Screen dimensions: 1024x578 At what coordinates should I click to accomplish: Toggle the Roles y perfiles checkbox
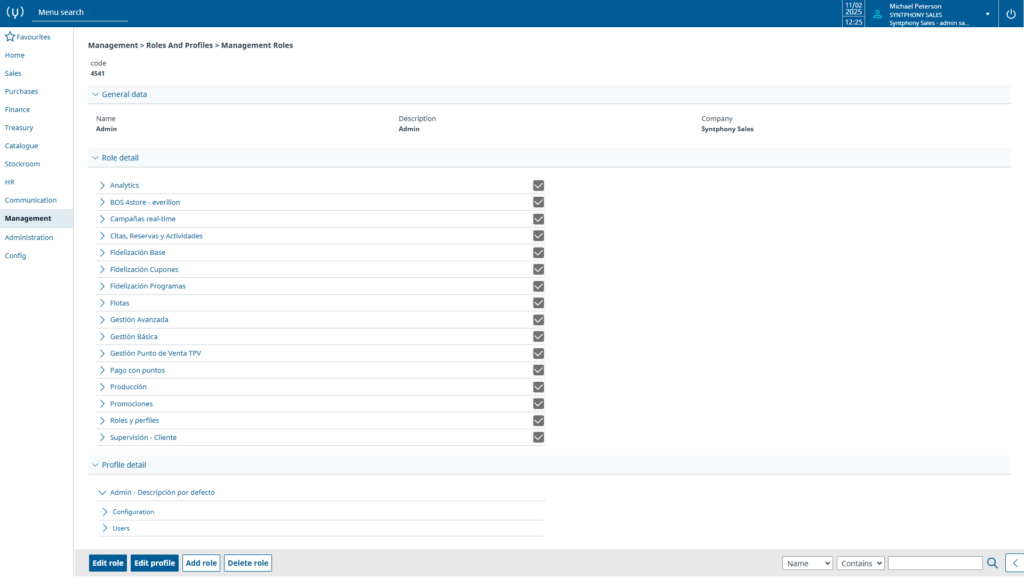click(x=538, y=421)
